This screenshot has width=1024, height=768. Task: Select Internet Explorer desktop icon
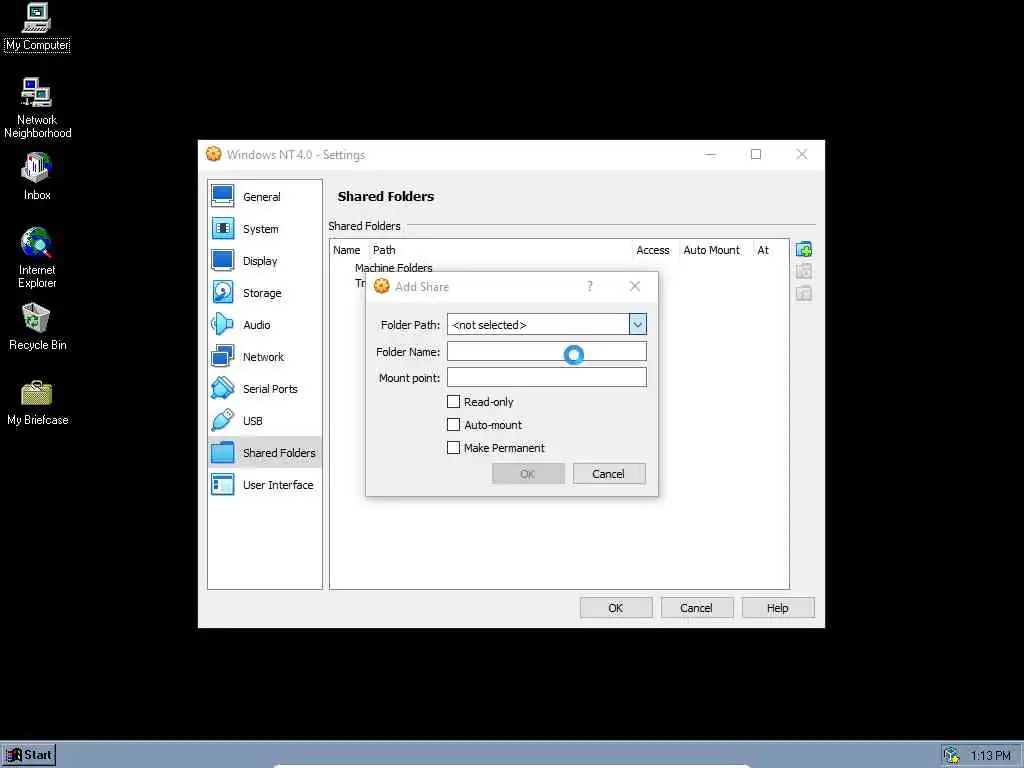(x=37, y=258)
